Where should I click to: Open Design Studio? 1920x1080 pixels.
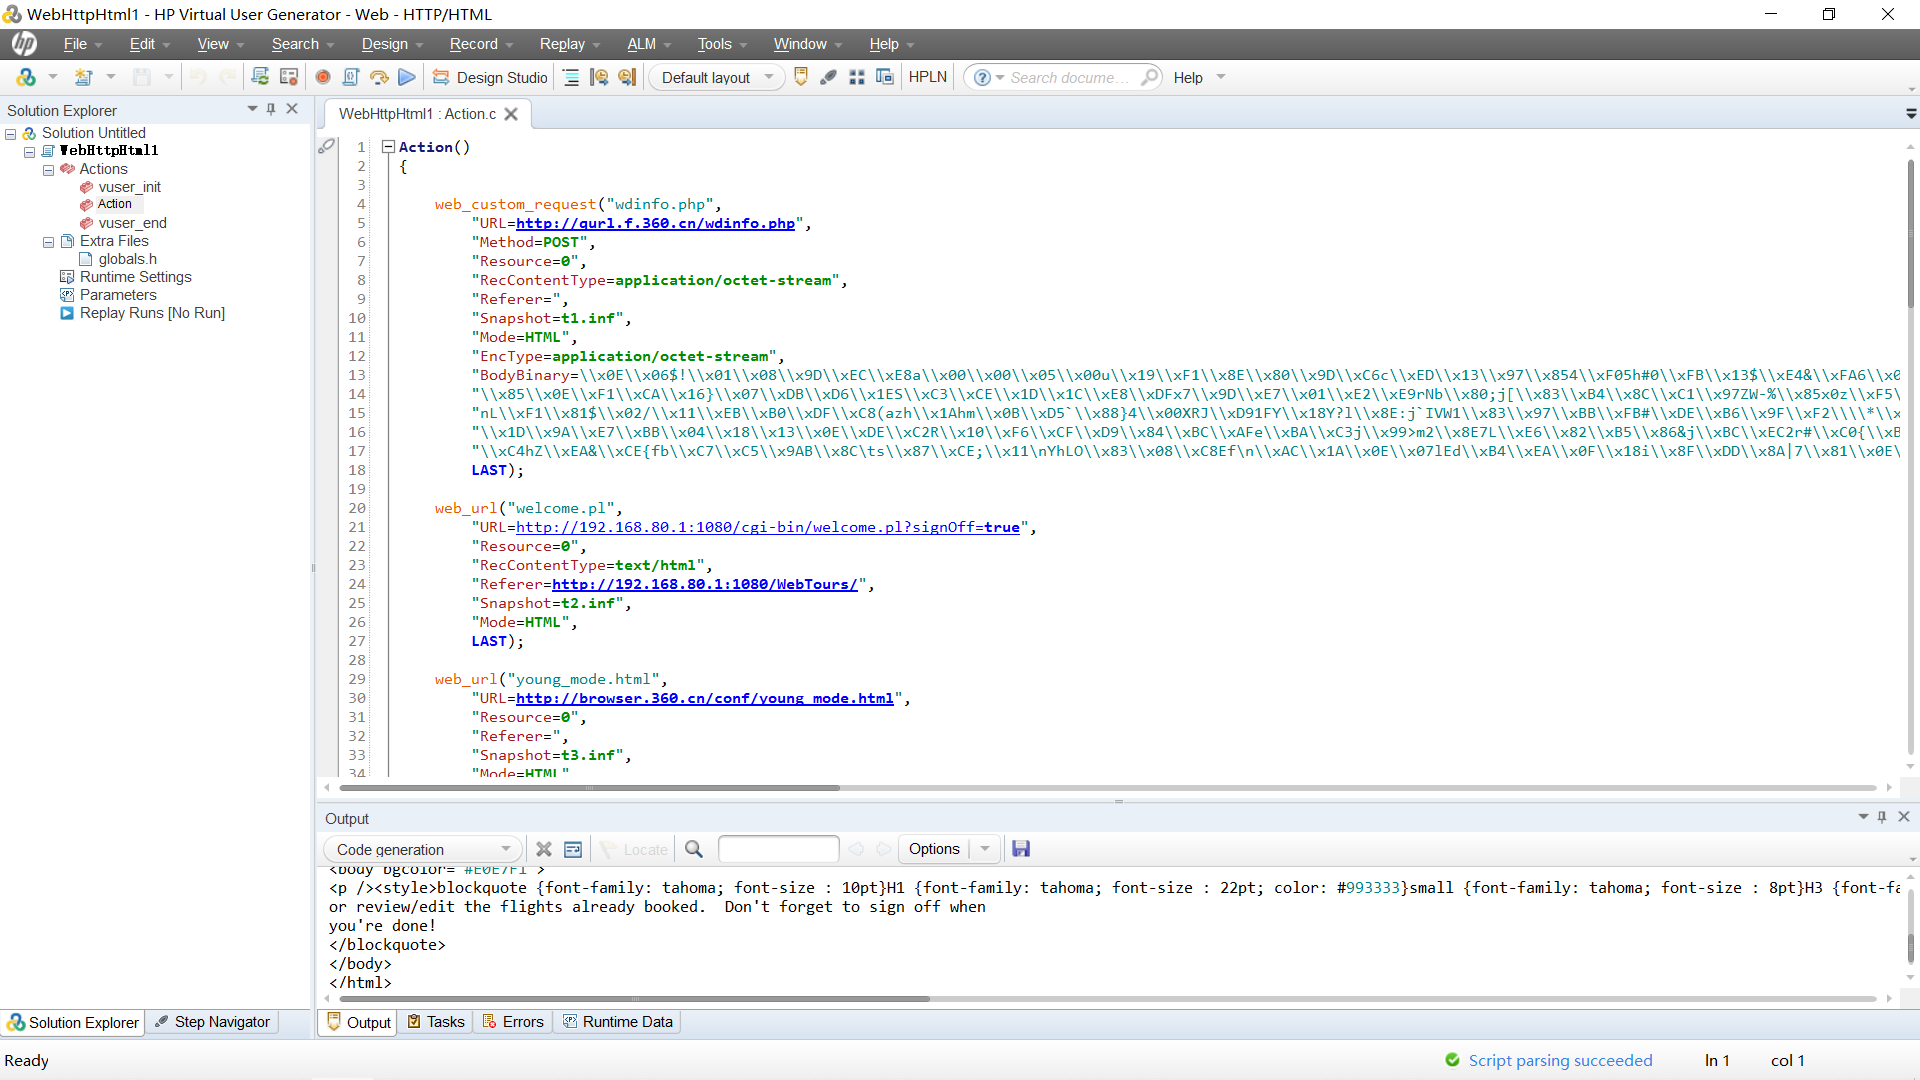click(490, 77)
